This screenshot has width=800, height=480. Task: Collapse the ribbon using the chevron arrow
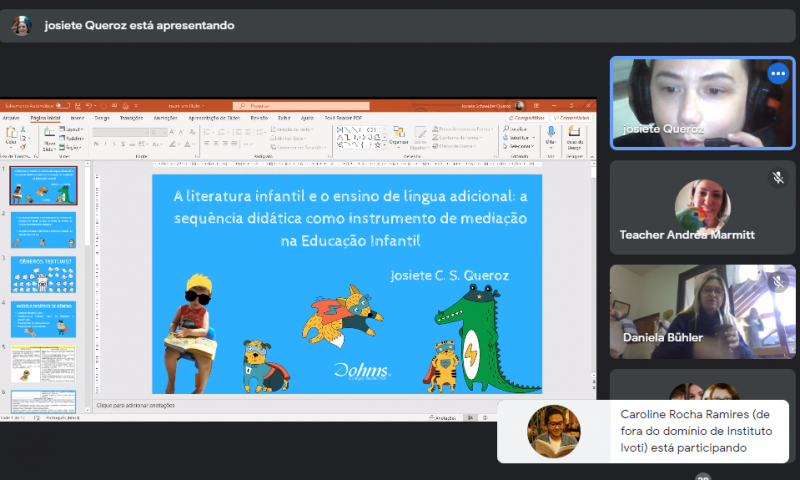tap(592, 157)
